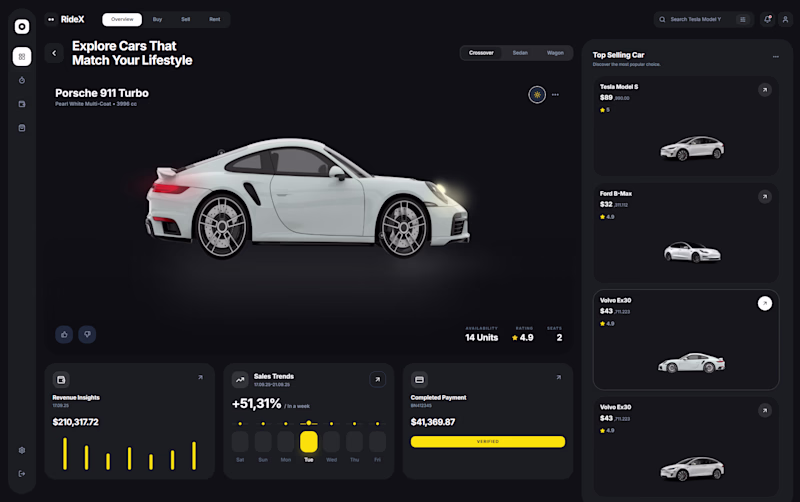Click the Tuesday marker on trend line
Viewport: 800px width, 502px height.
[x=309, y=423]
